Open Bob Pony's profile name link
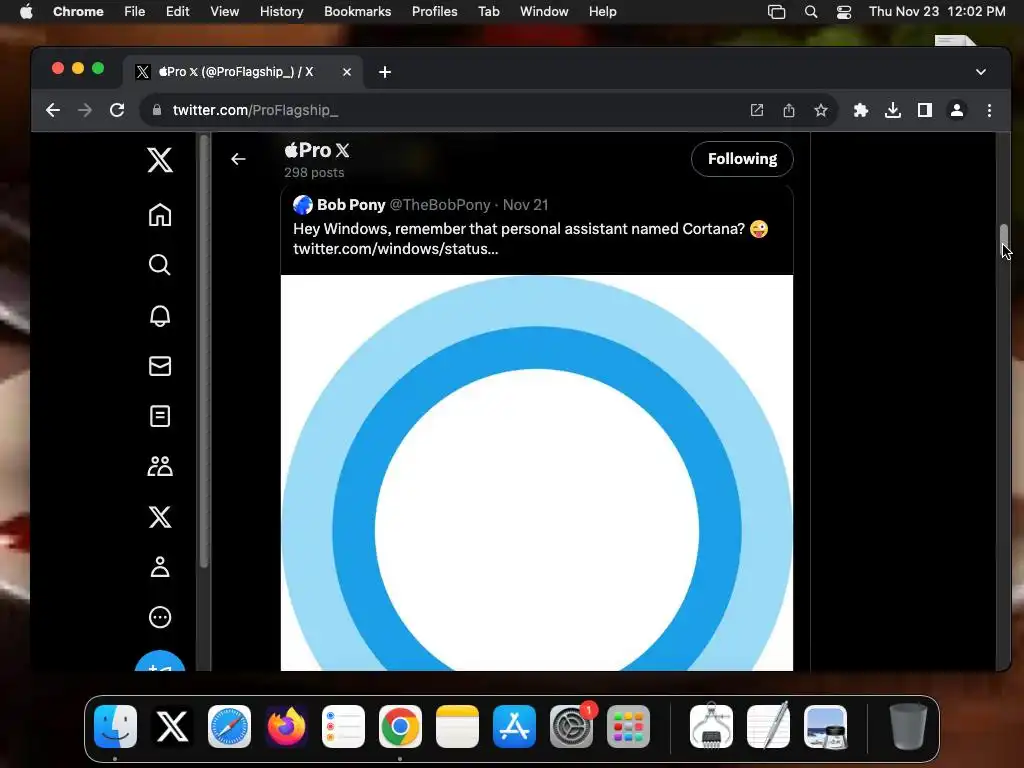1024x768 pixels. click(x=351, y=204)
